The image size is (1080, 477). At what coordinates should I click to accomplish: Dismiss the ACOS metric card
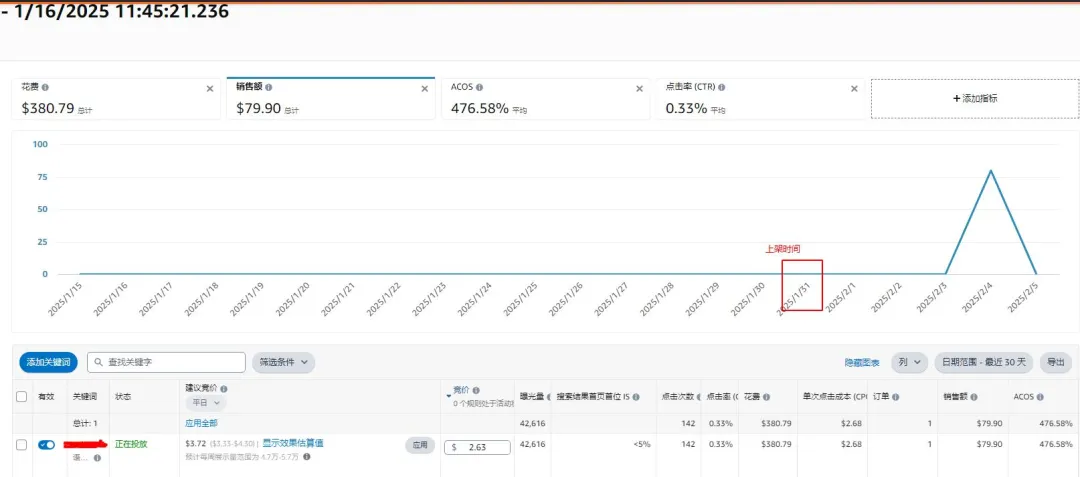(x=639, y=89)
